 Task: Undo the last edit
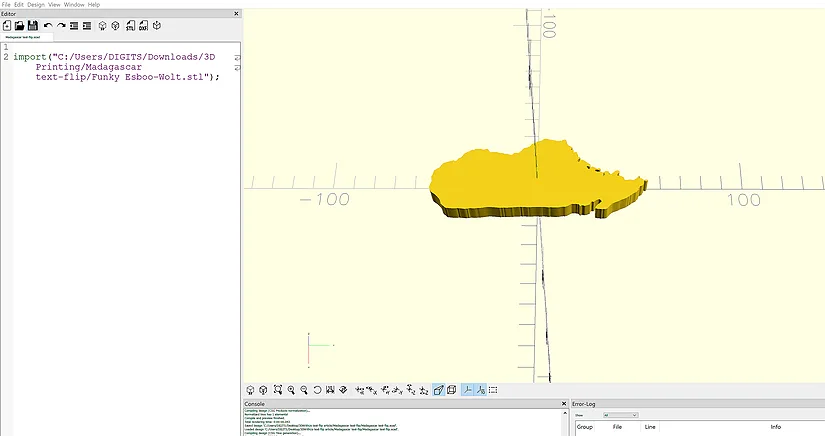tap(48, 26)
